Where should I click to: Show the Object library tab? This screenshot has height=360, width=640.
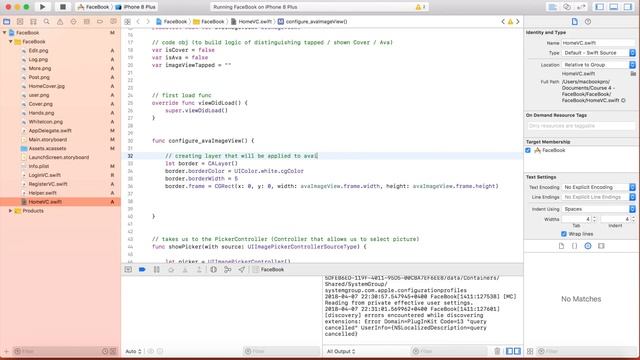tap(588, 246)
